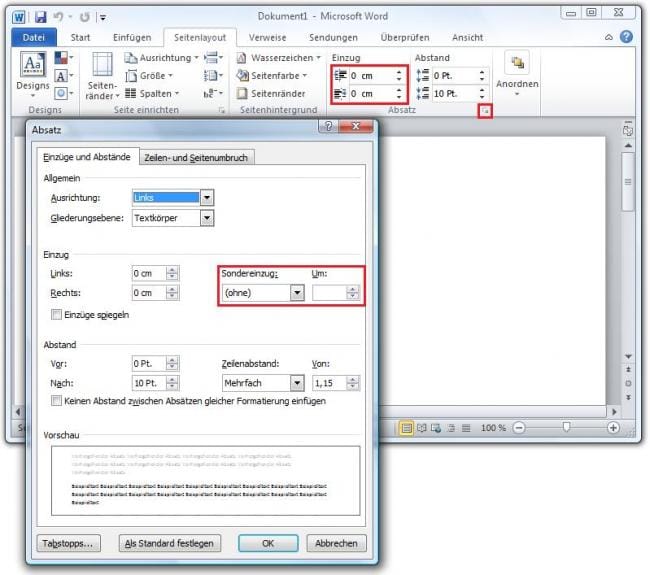Open the page breaks icon
650x575 pixels.
[213, 57]
